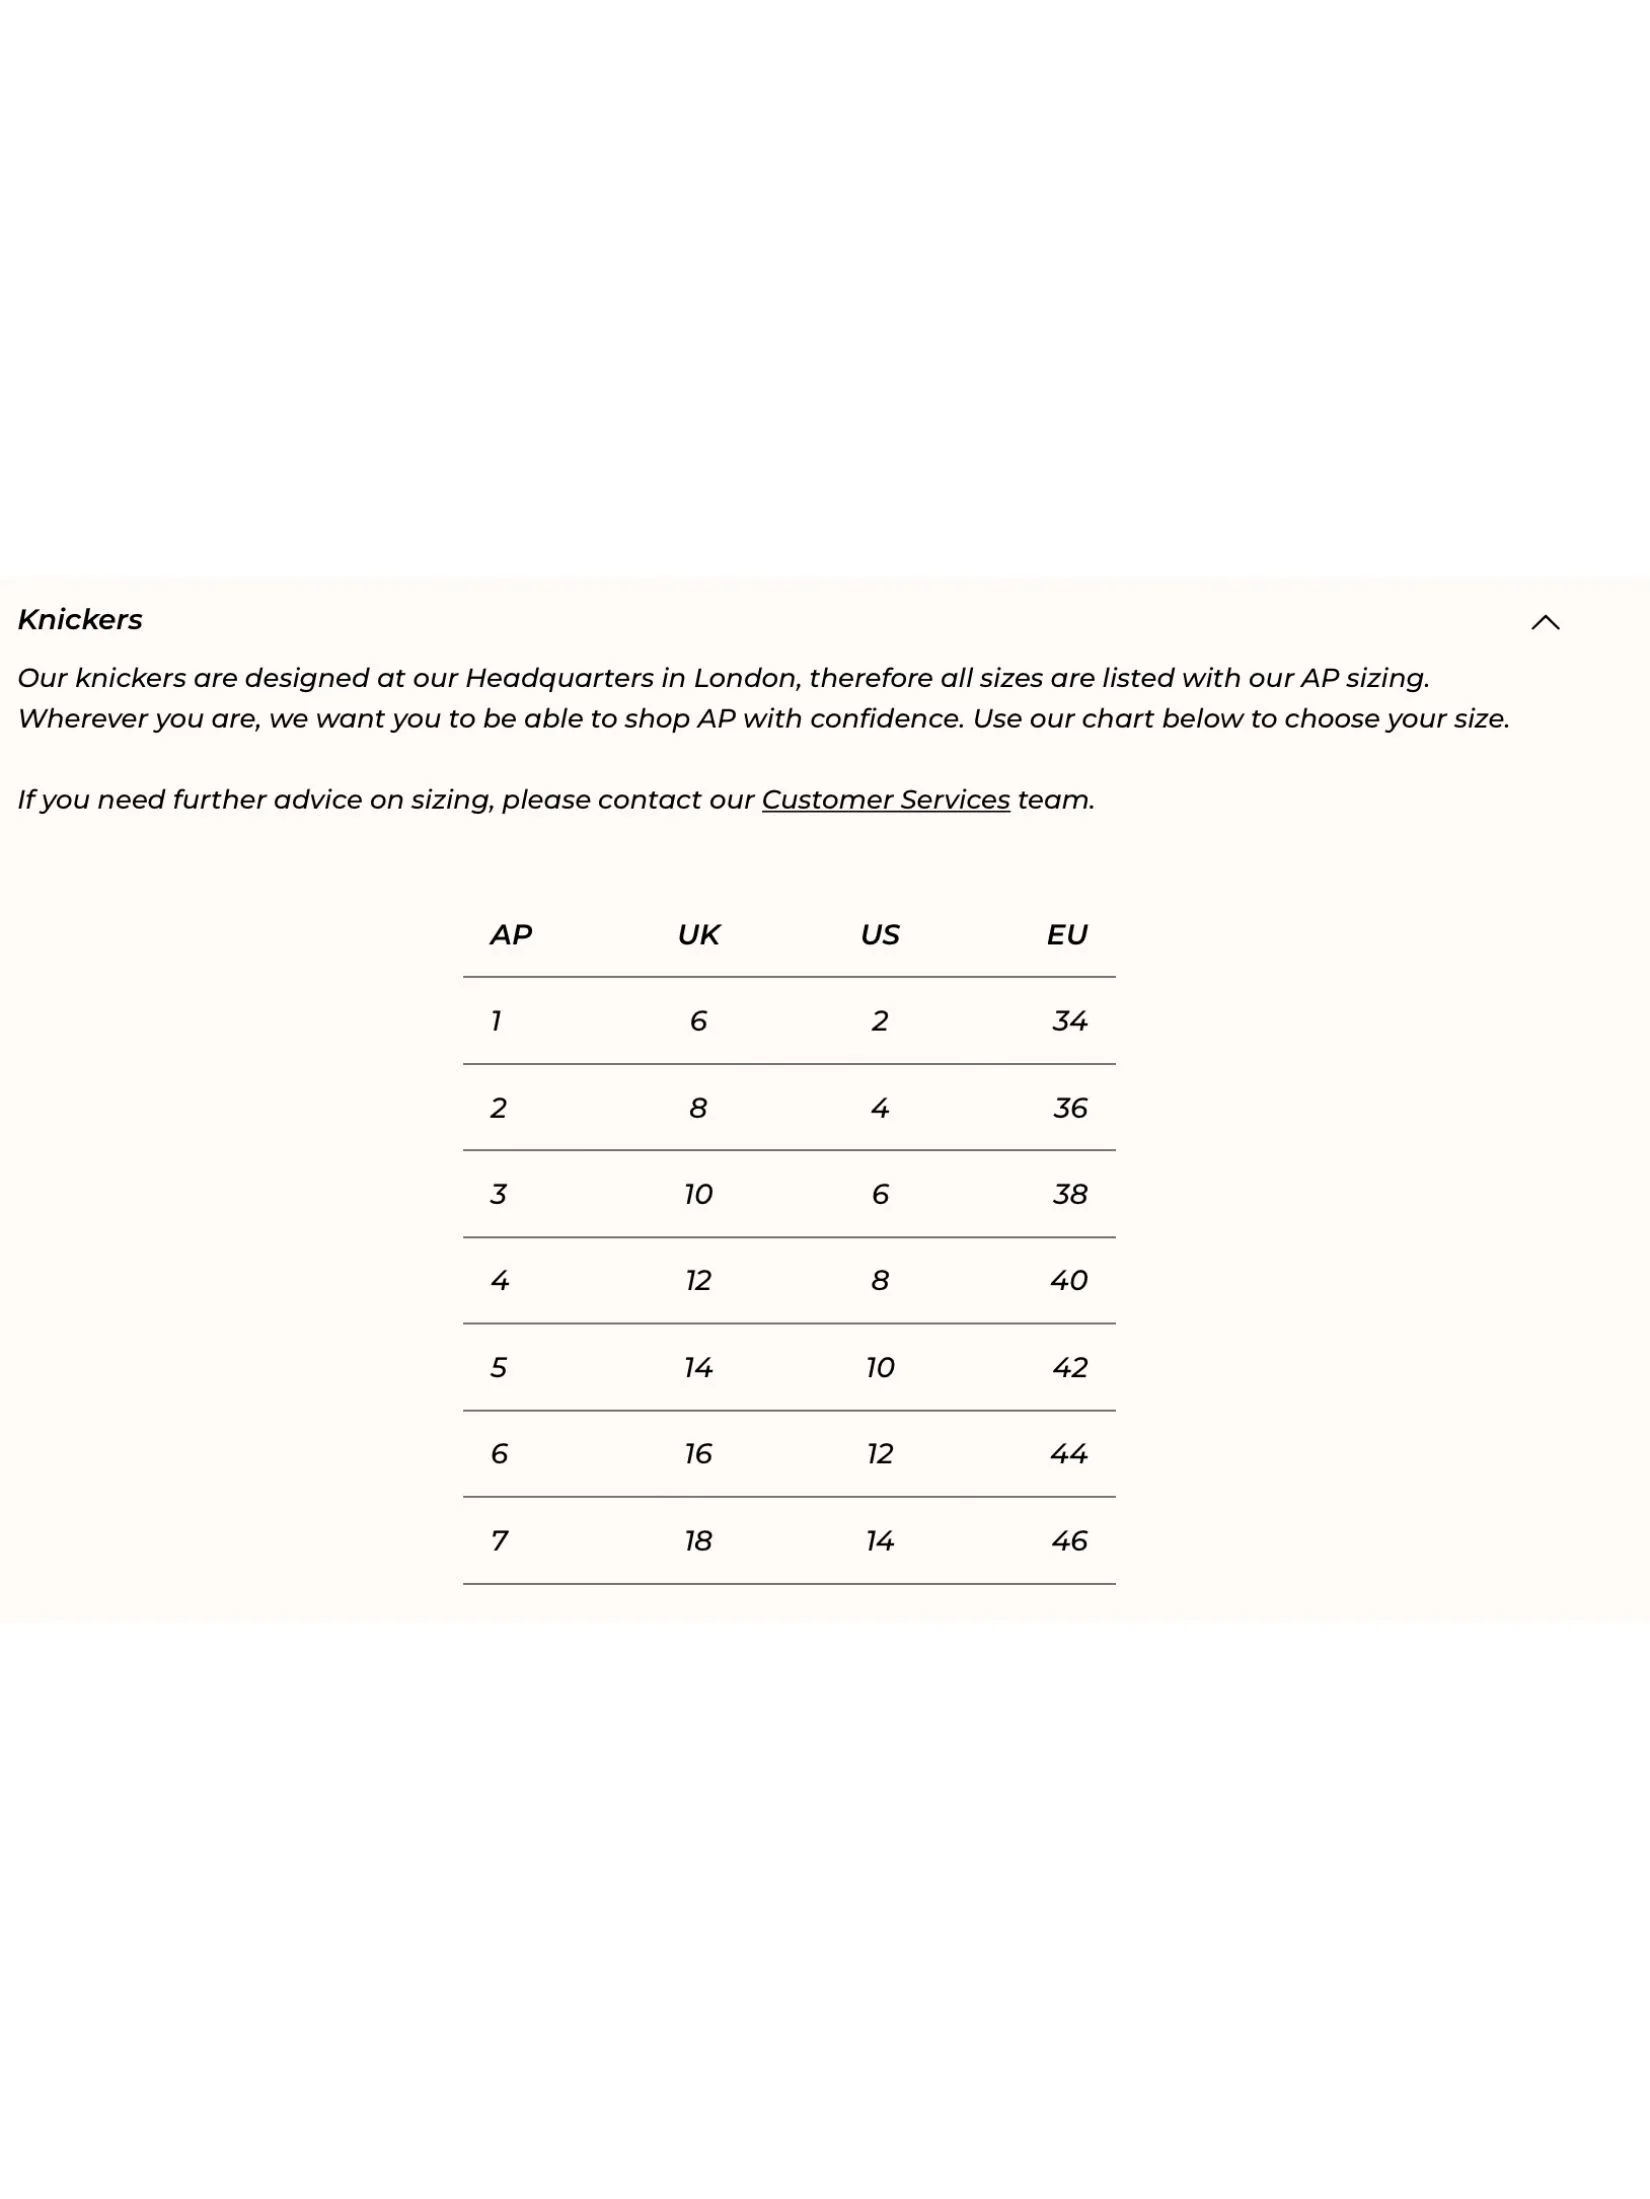
Task: Select EU size 34 in the chart
Action: pyautogui.click(x=1069, y=1021)
